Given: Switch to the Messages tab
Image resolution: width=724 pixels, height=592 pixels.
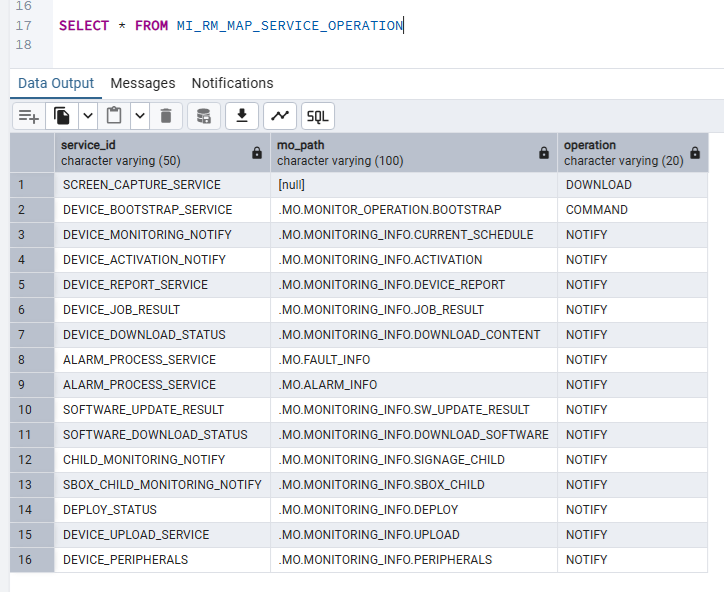Looking at the screenshot, I should pos(143,83).
